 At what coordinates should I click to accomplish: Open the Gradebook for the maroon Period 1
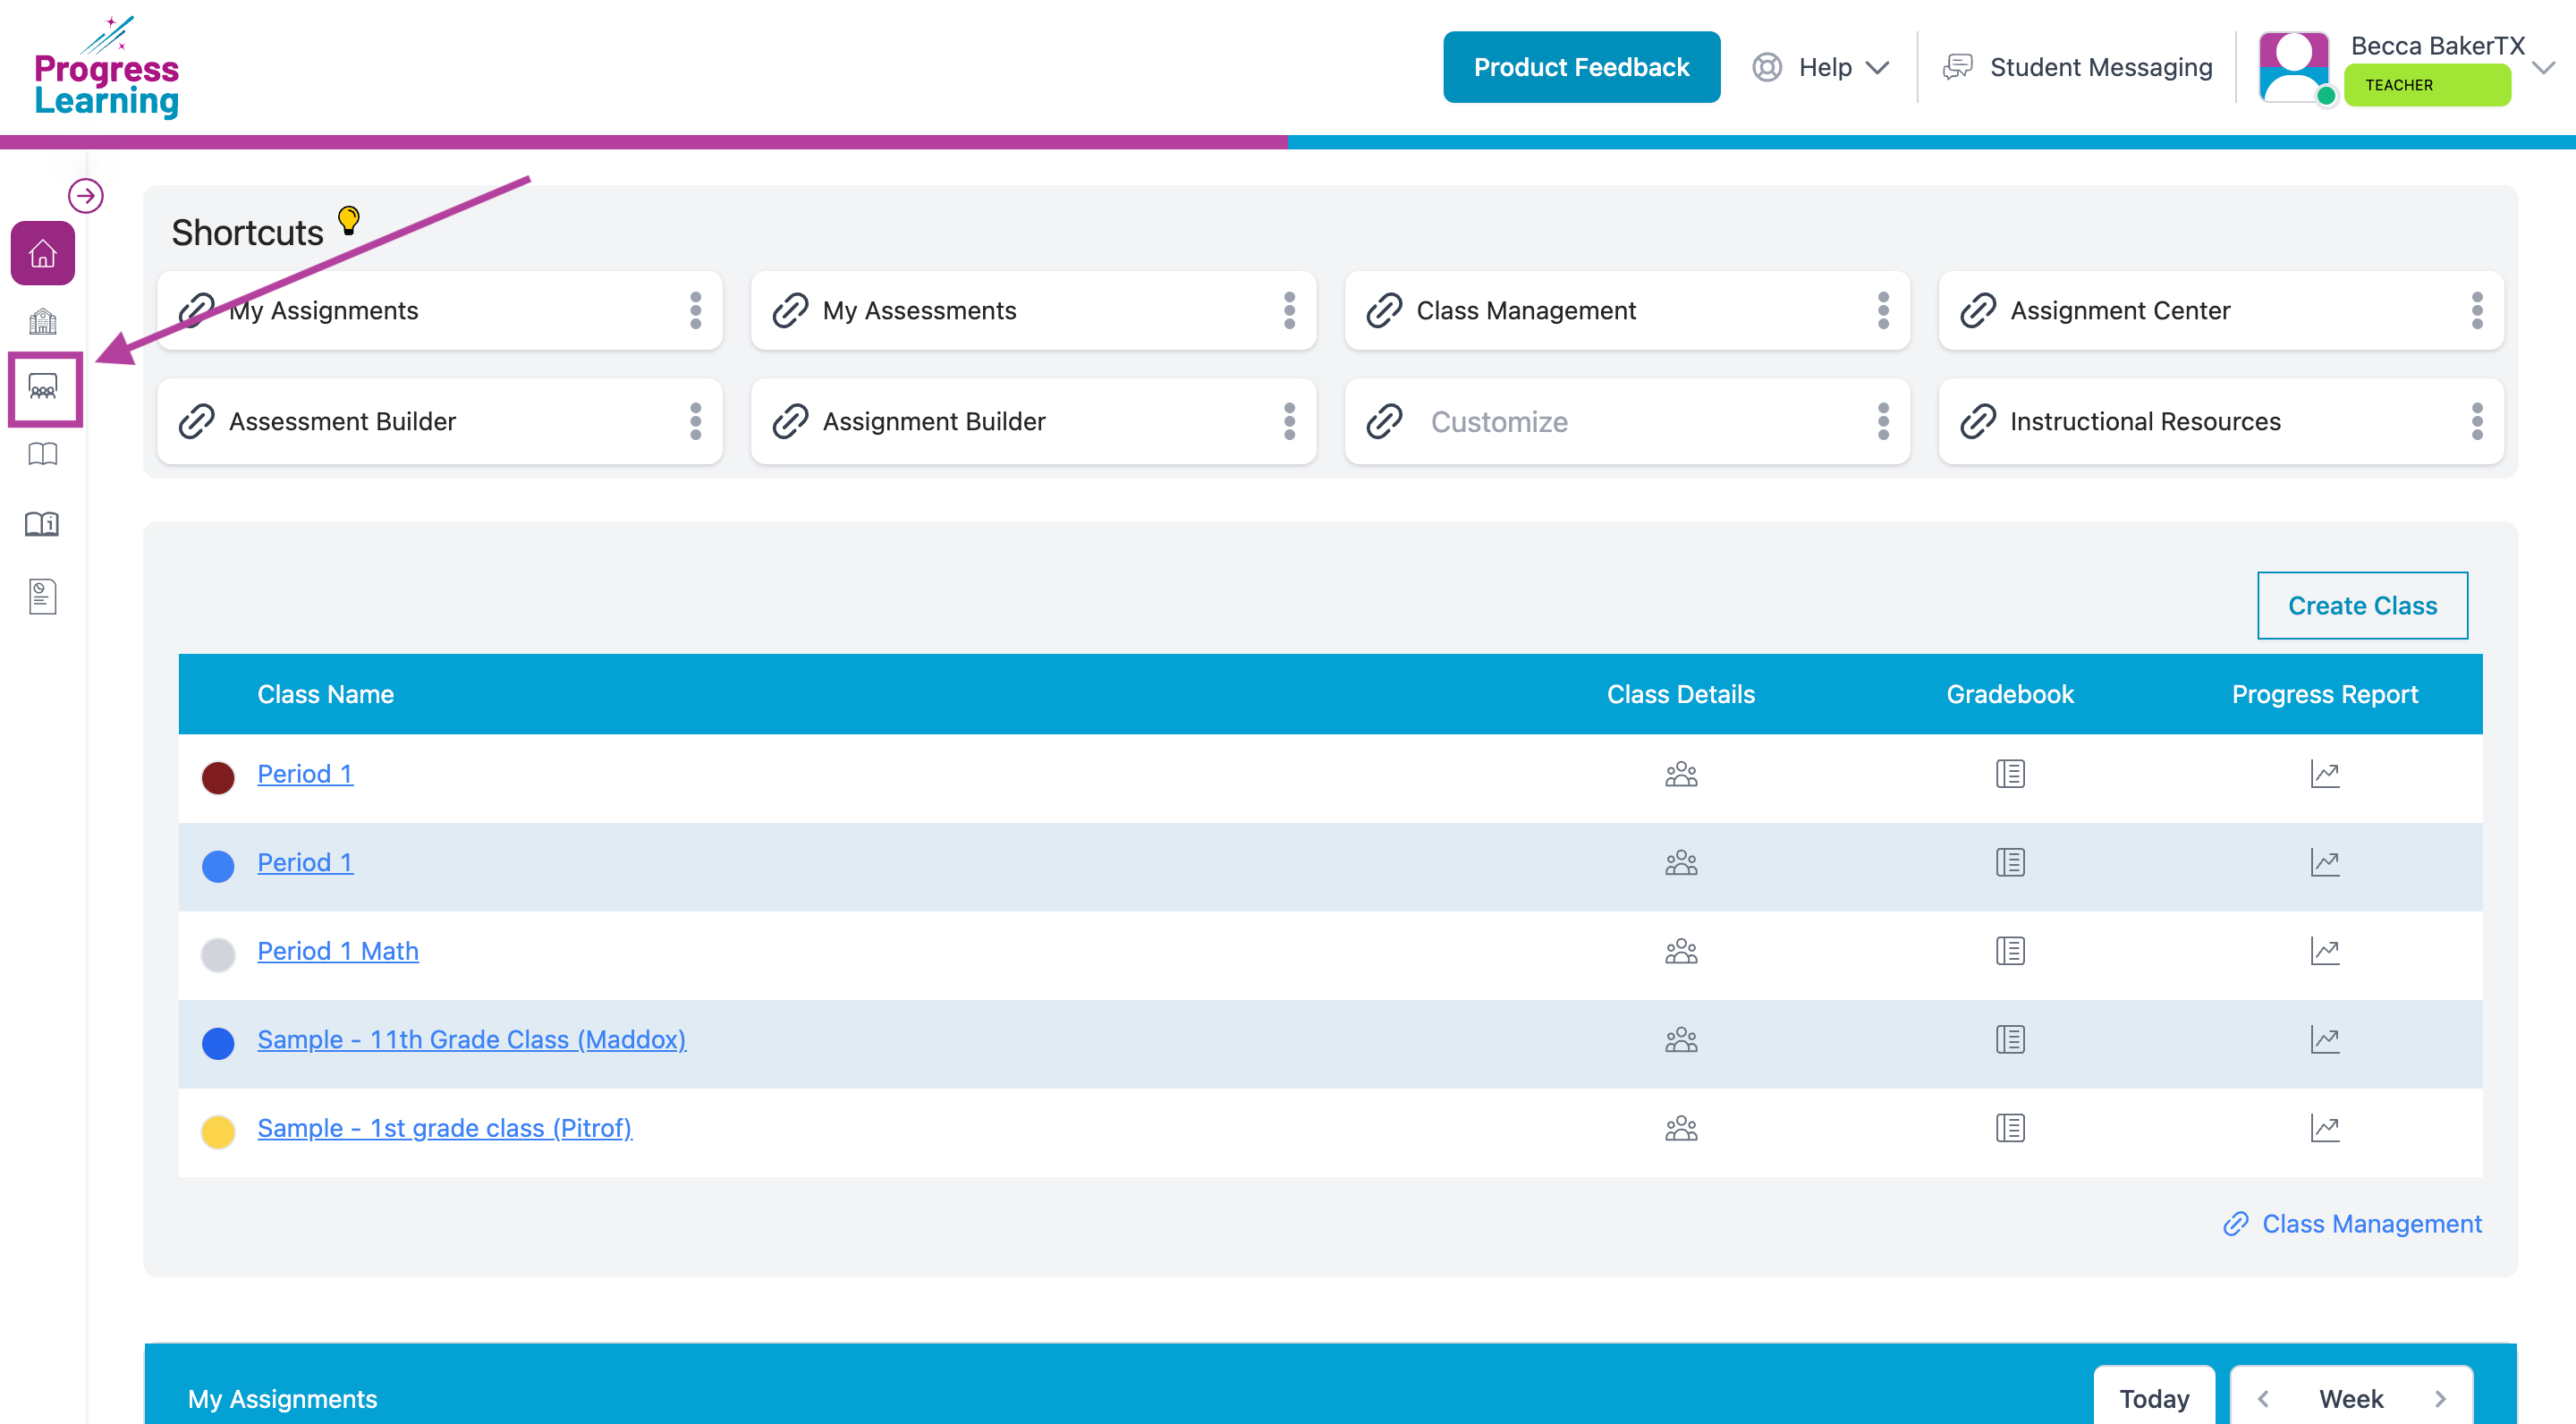[x=2010, y=774]
